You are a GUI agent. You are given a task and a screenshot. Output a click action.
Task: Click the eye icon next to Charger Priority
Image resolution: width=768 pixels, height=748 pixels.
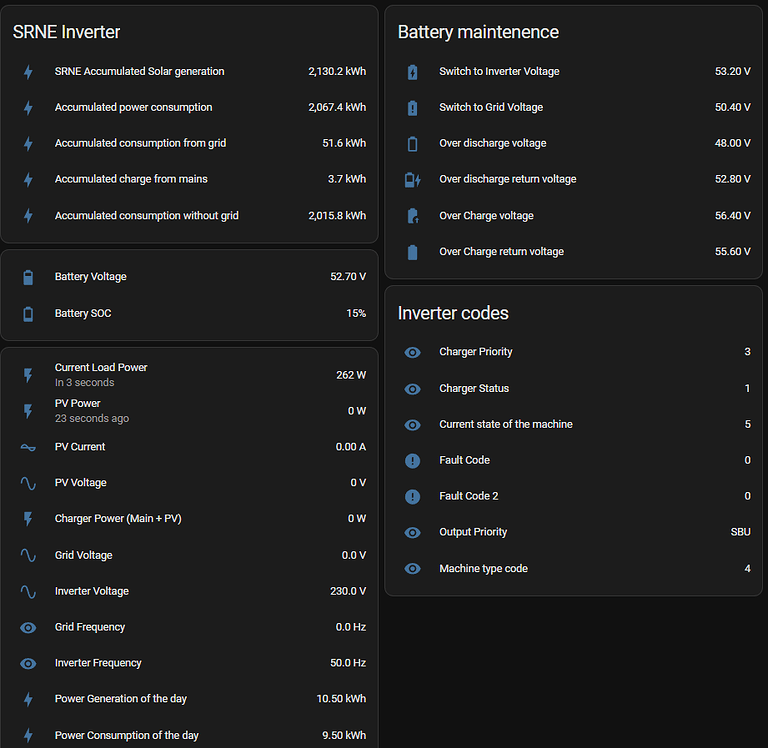[x=412, y=352]
